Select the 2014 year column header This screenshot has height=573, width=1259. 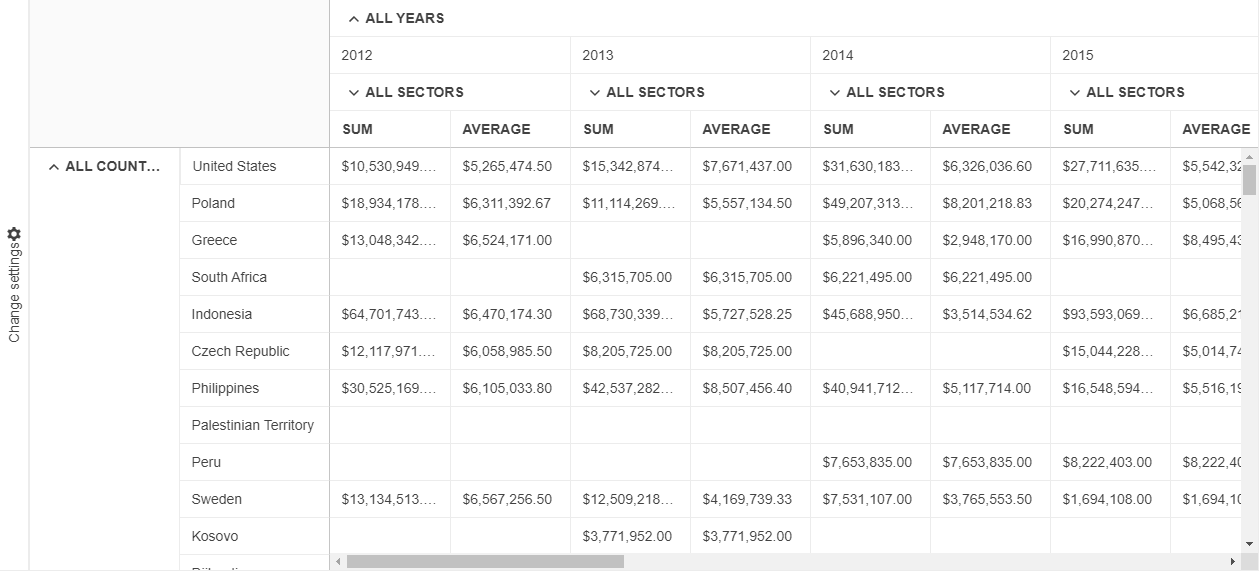(x=838, y=56)
